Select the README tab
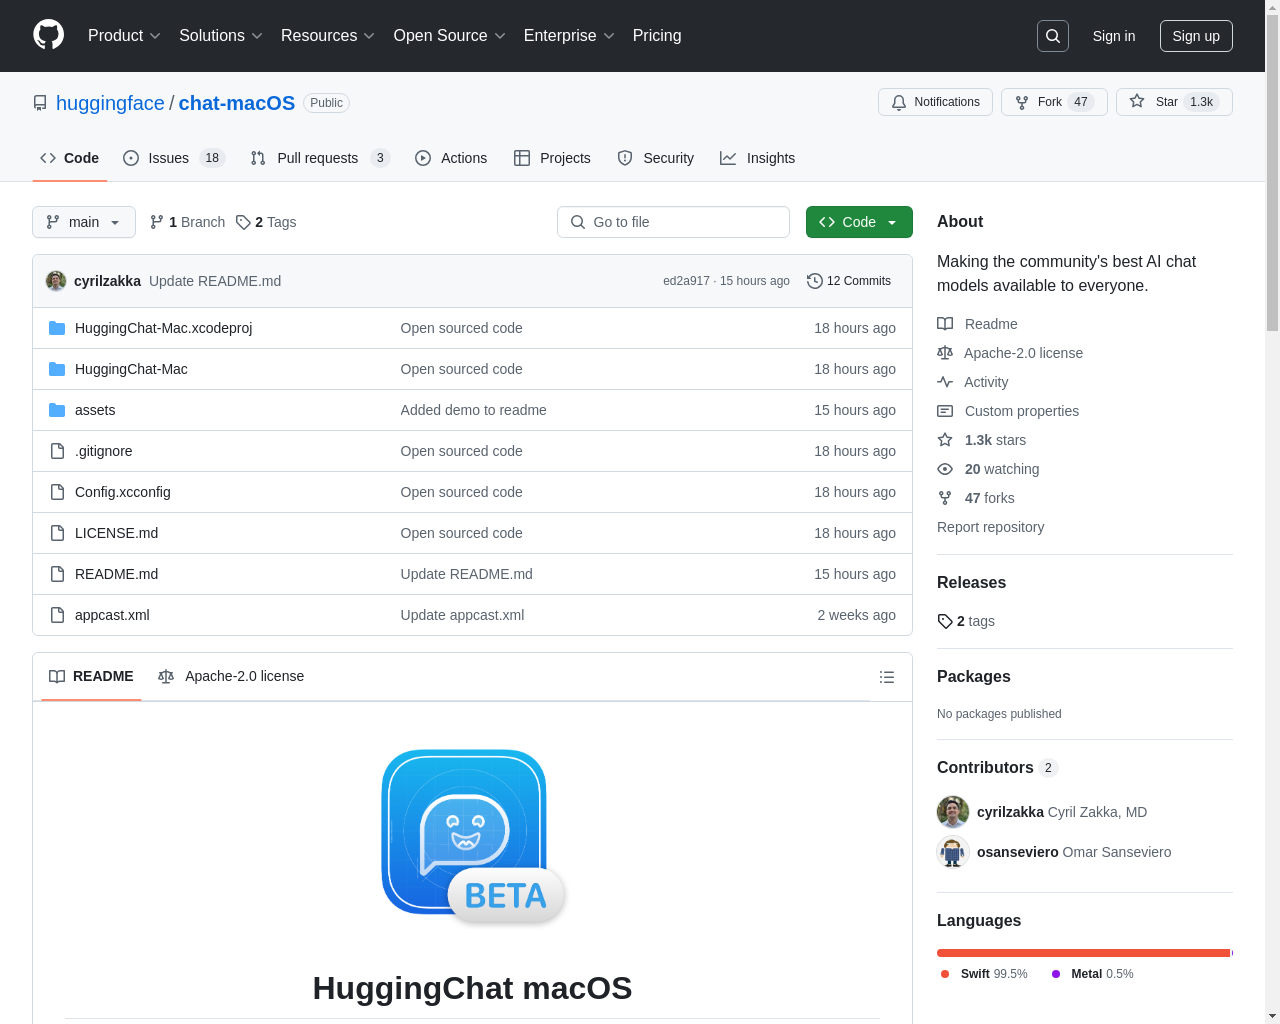 (91, 676)
